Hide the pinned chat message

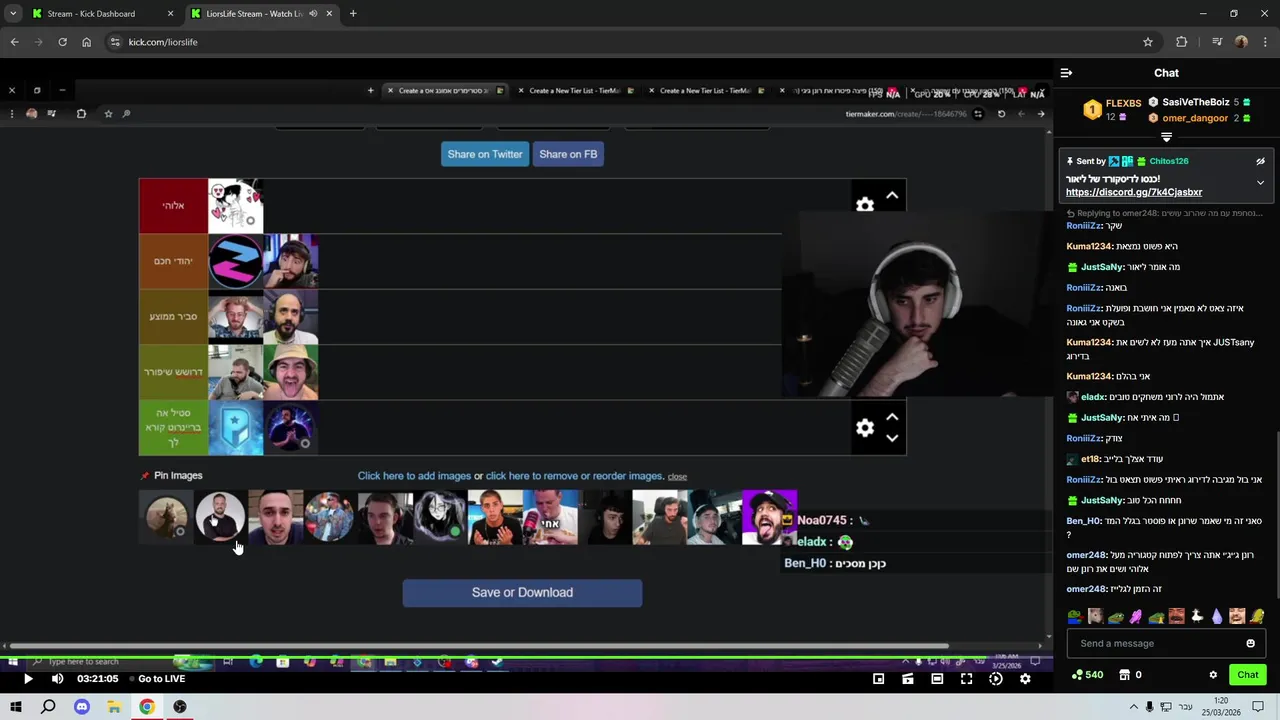[1260, 161]
